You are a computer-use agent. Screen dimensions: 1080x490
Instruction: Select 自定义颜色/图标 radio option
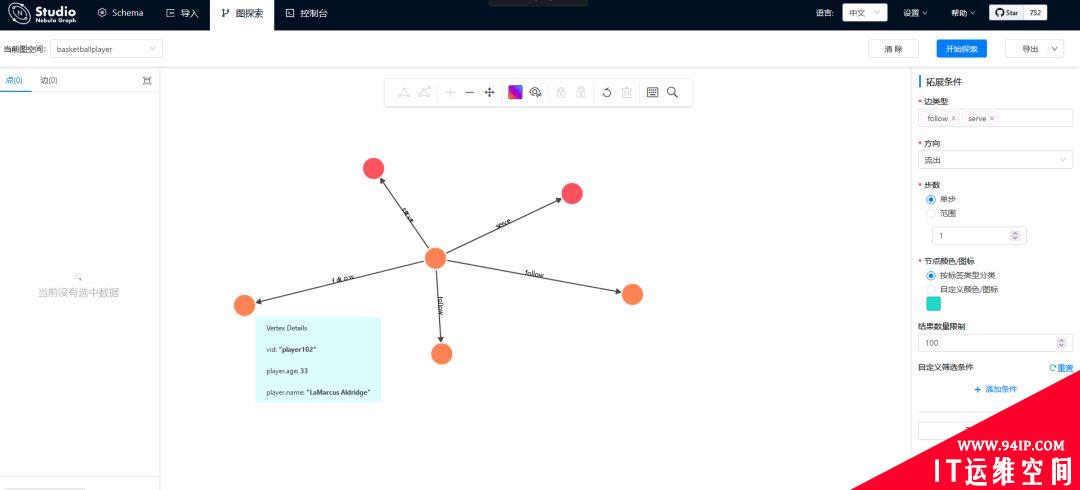(x=931, y=289)
